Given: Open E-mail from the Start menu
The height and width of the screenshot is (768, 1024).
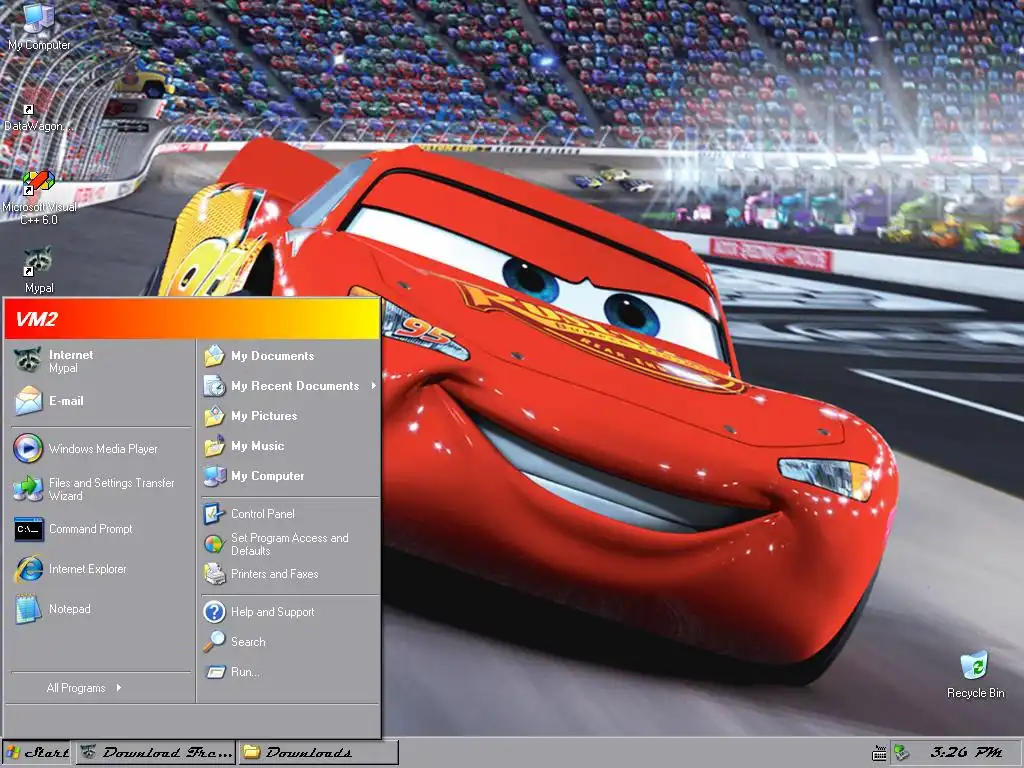Looking at the screenshot, I should [101, 401].
